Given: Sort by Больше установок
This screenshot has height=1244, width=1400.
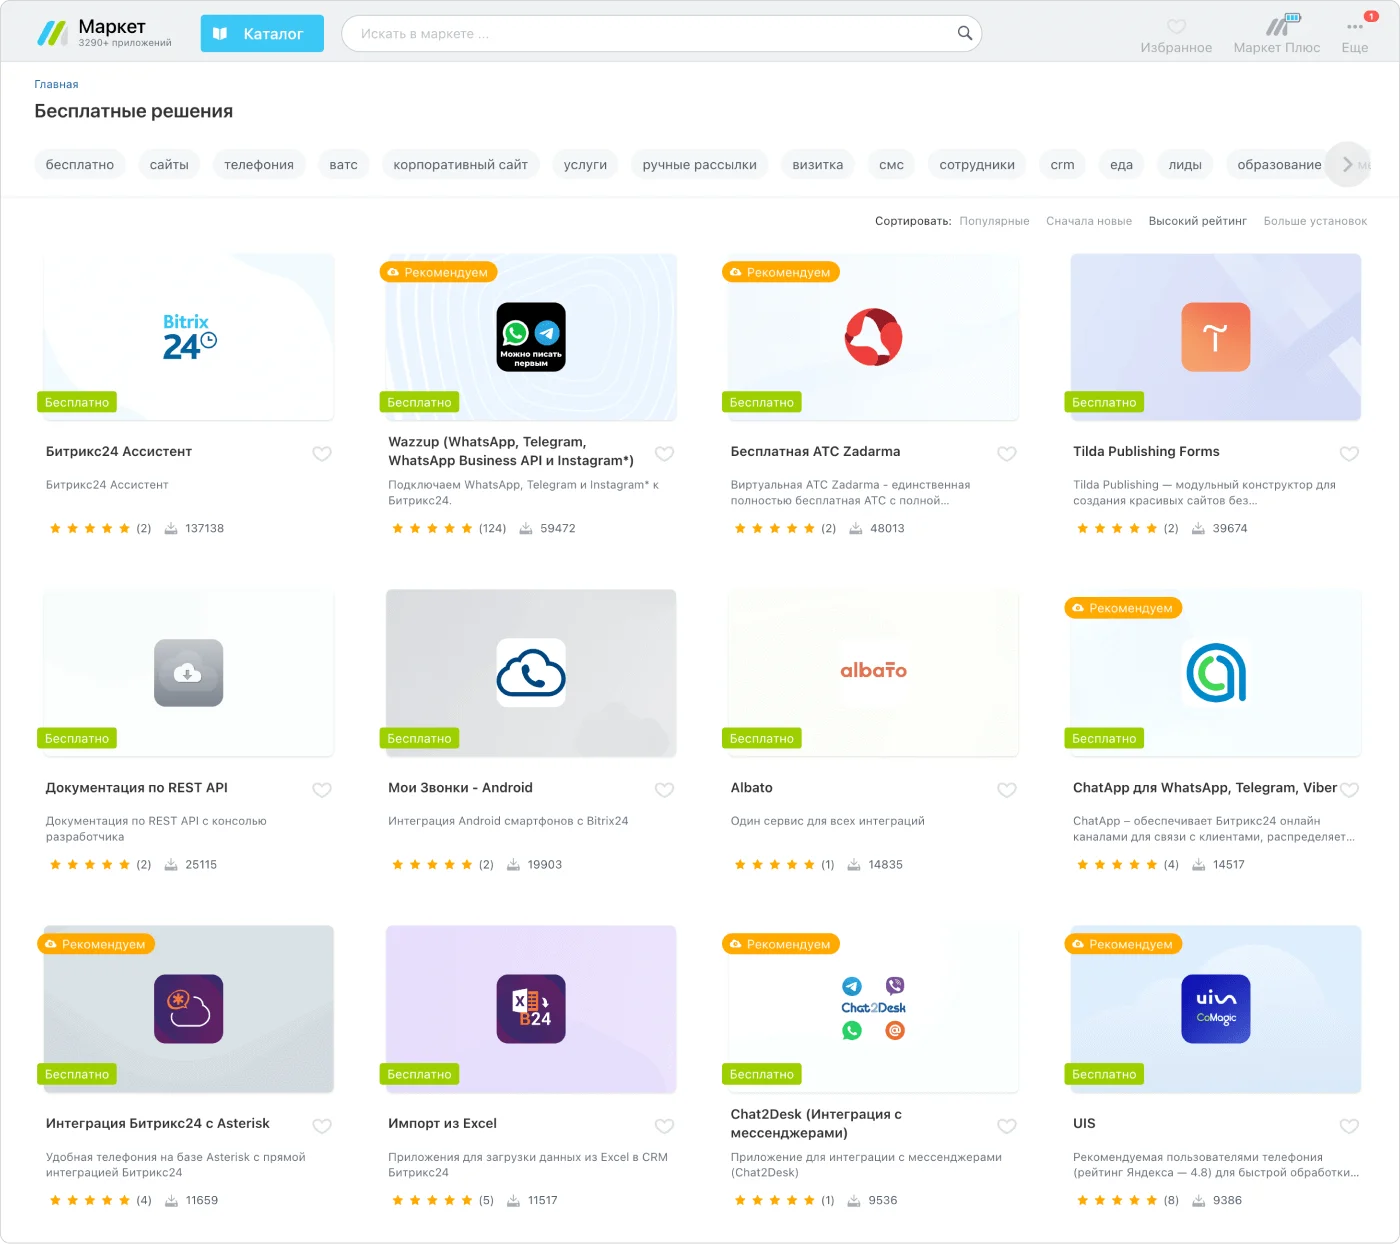Looking at the screenshot, I should 1315,221.
